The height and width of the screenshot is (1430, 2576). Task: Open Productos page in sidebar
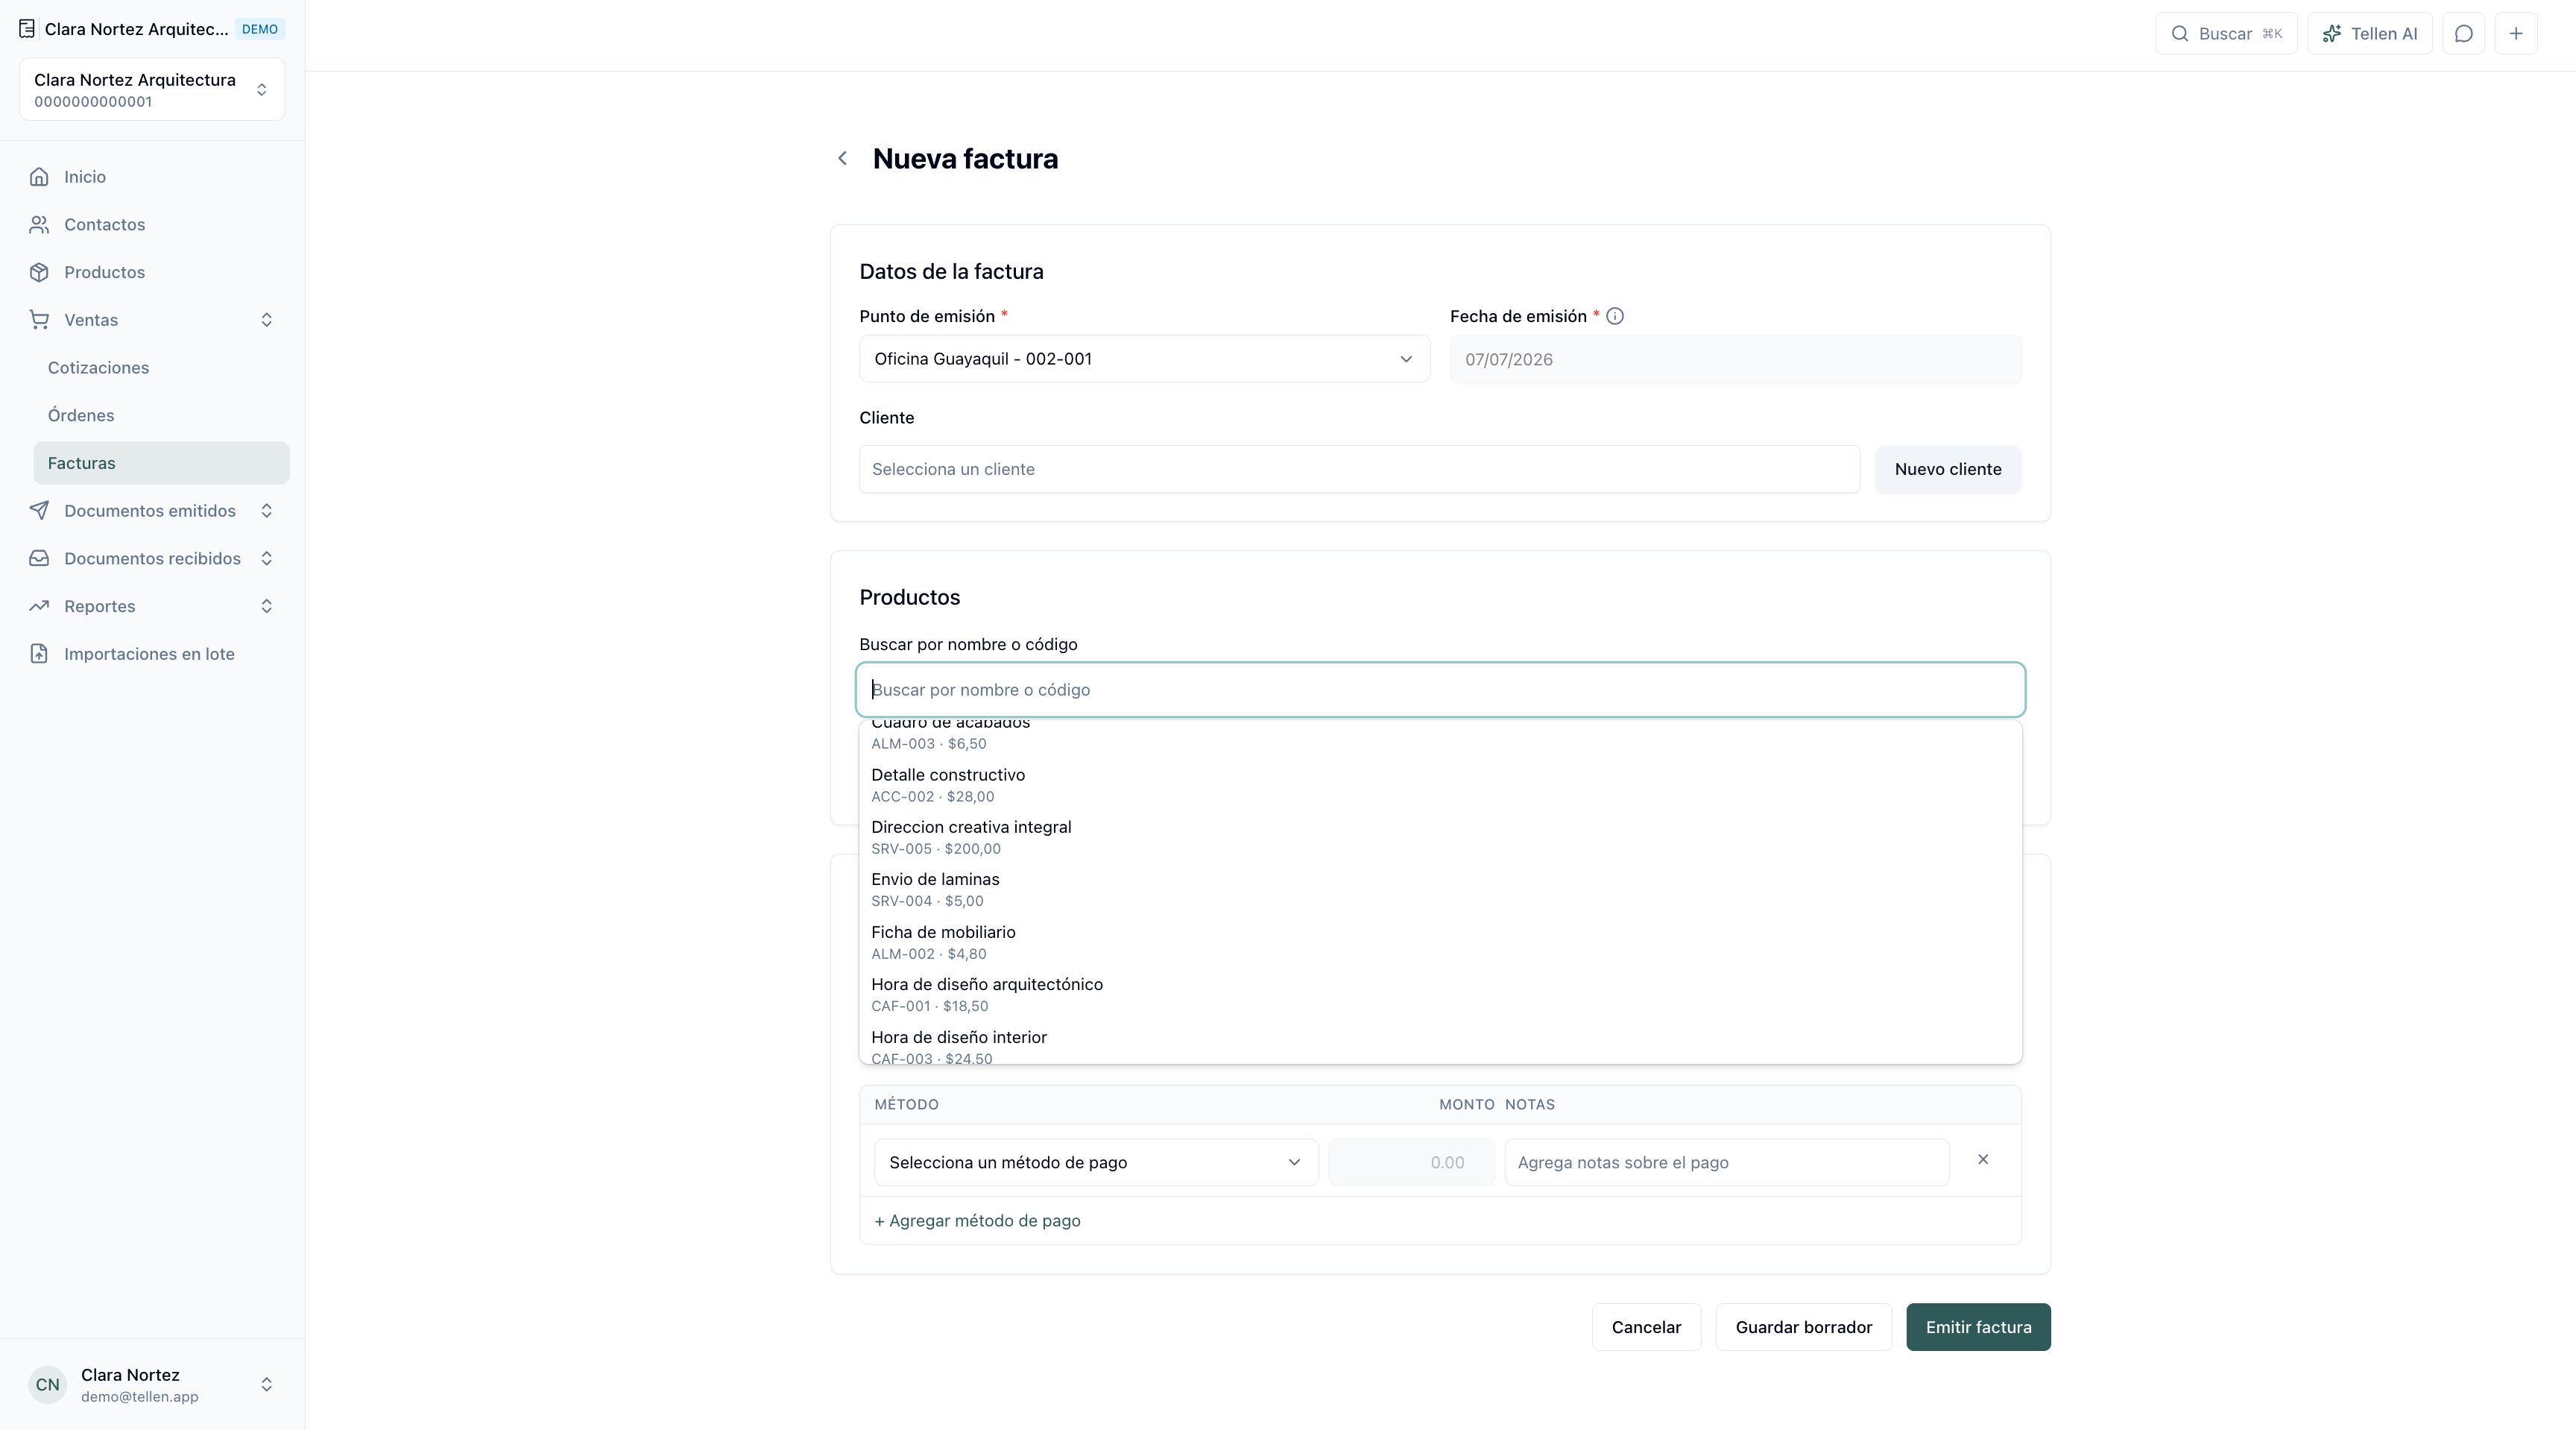pos(152,272)
